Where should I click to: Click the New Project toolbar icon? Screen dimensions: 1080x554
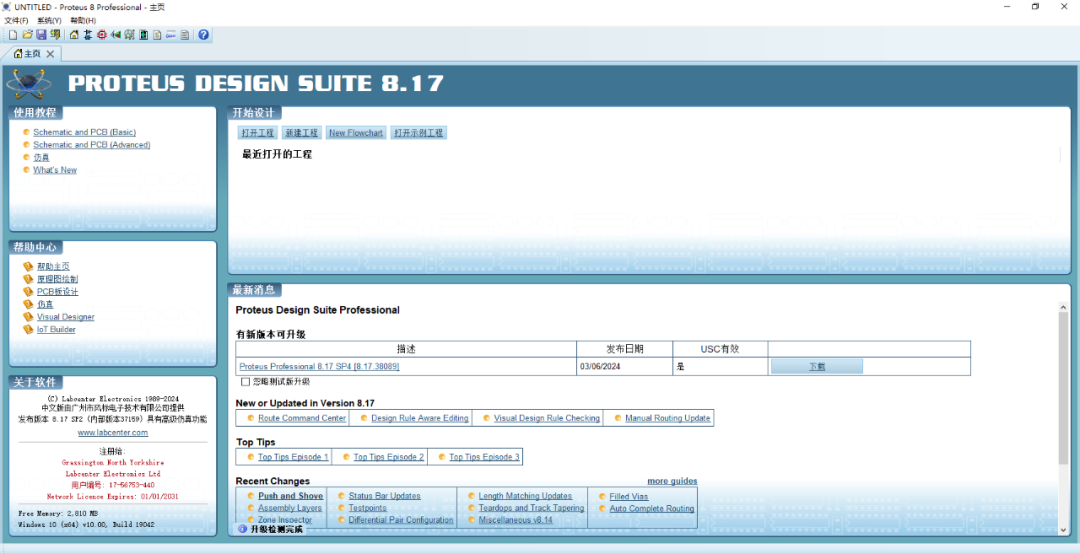point(12,35)
